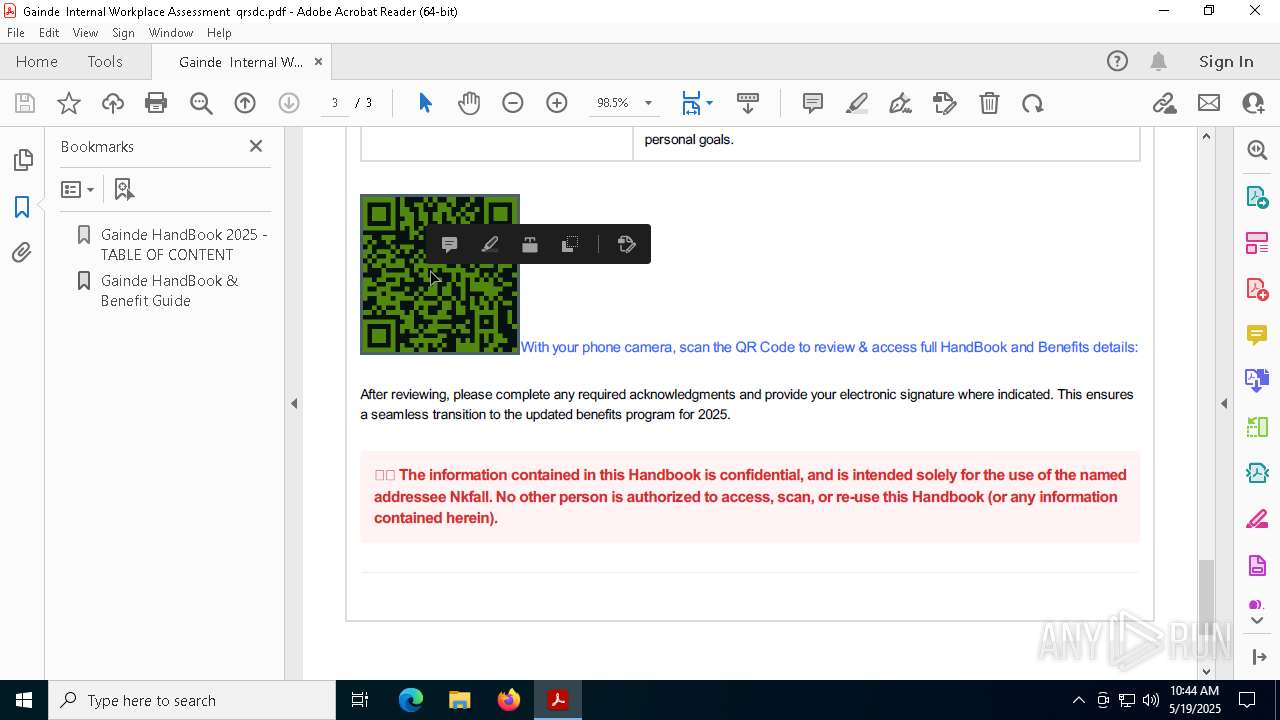Print the document with the printer icon
Image resolution: width=1280 pixels, height=720 pixels.
click(x=156, y=103)
